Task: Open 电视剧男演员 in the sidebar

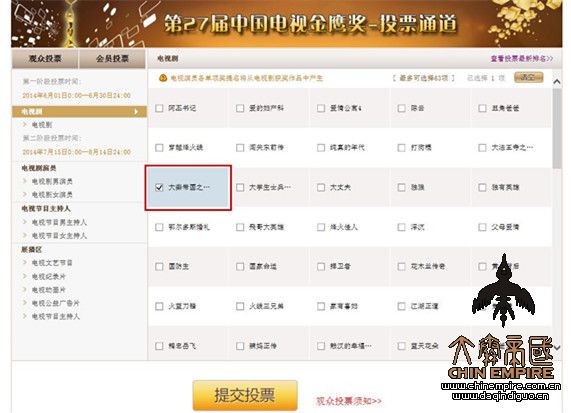Action: tap(52, 181)
